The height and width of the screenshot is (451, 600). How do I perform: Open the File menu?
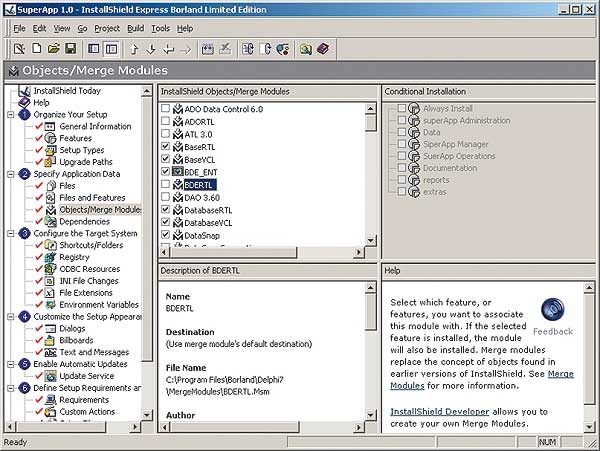pos(19,28)
